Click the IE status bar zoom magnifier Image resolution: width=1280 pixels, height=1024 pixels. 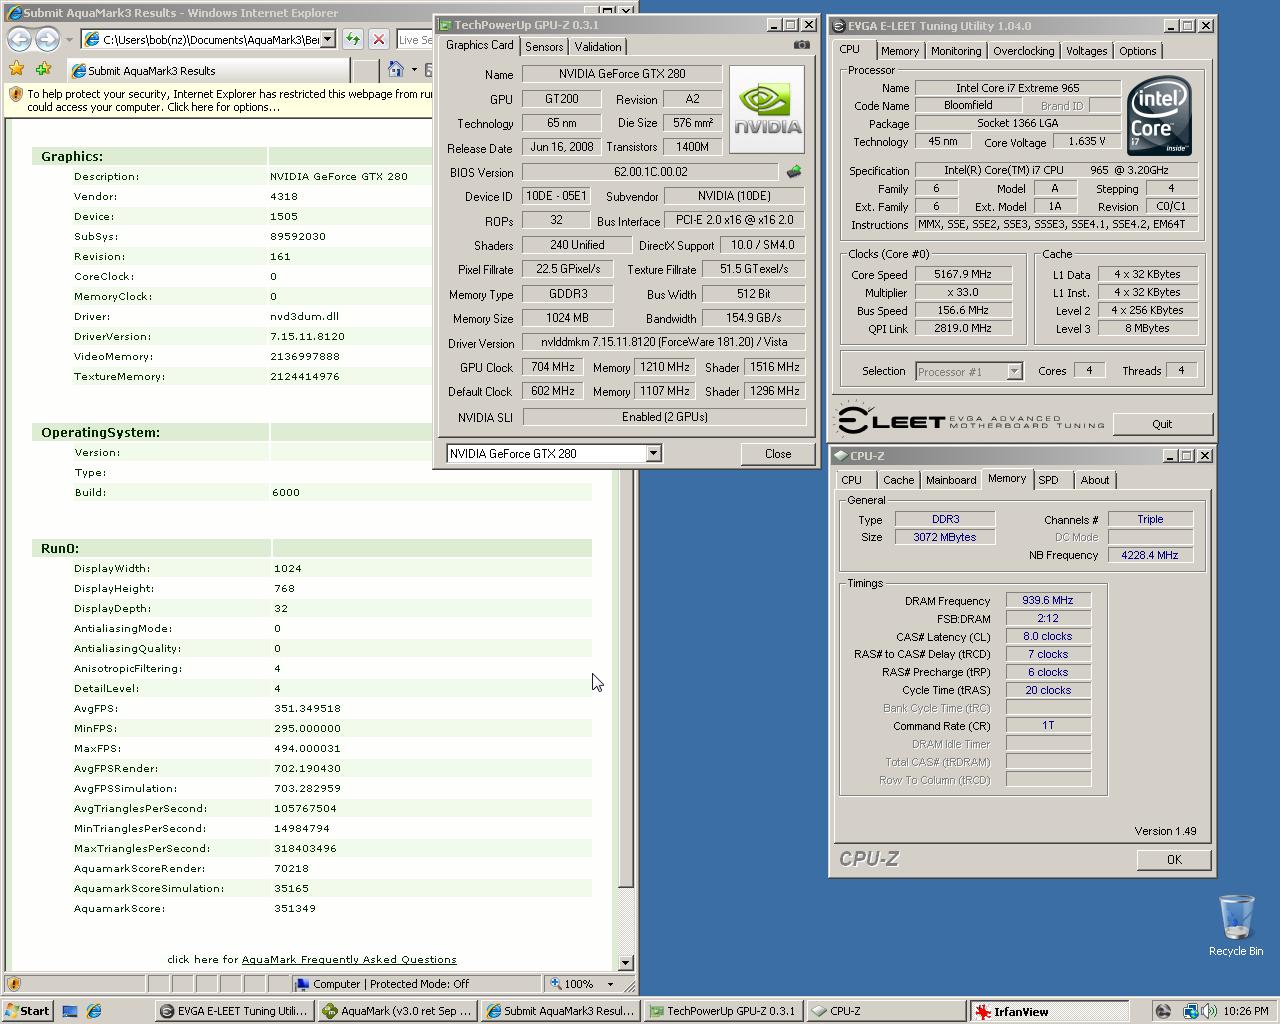[x=556, y=984]
